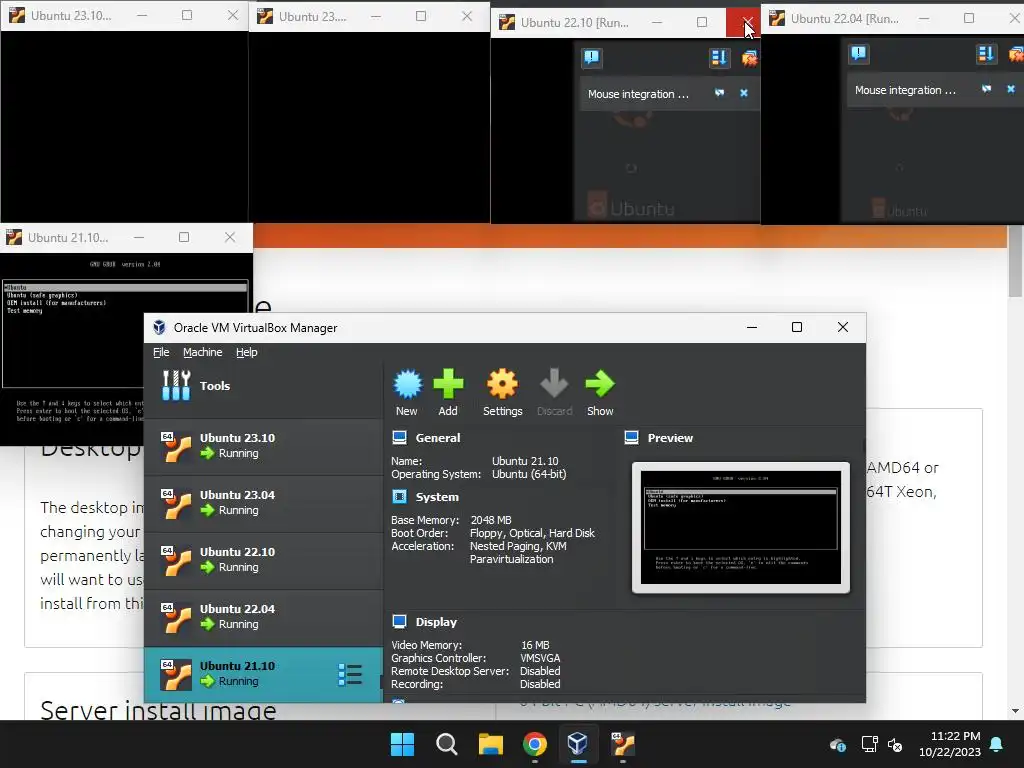The width and height of the screenshot is (1024, 768).
Task: Click the General section heading
Action: (438, 438)
